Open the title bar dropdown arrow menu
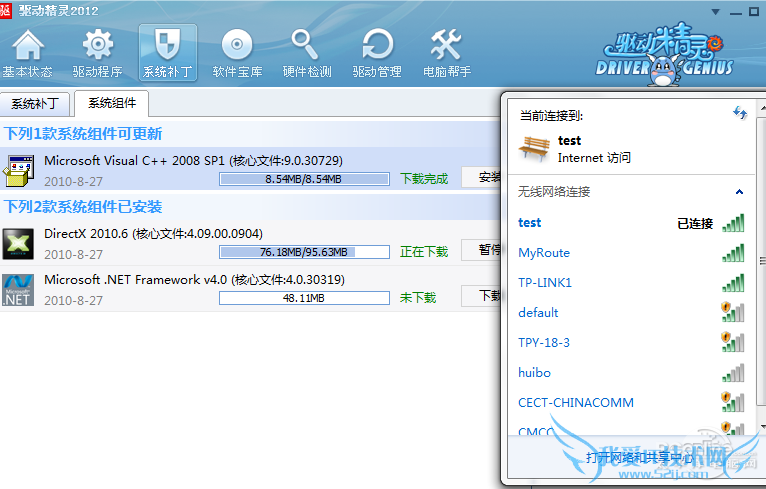 tap(716, 12)
